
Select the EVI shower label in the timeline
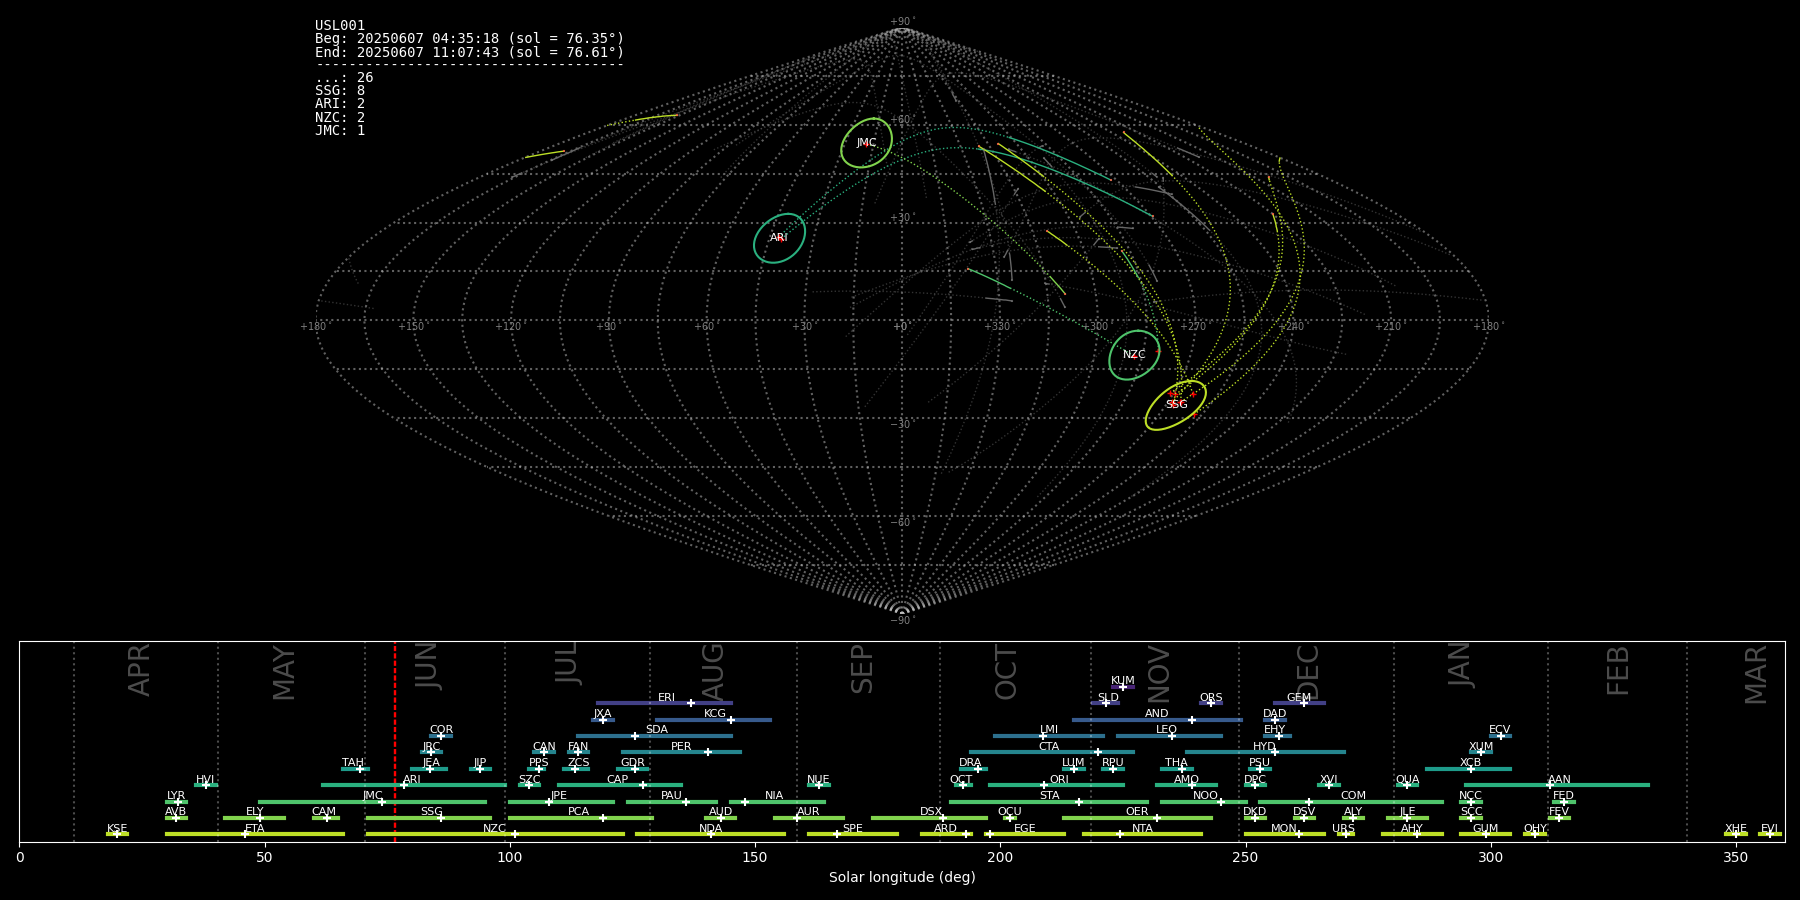click(x=1769, y=829)
